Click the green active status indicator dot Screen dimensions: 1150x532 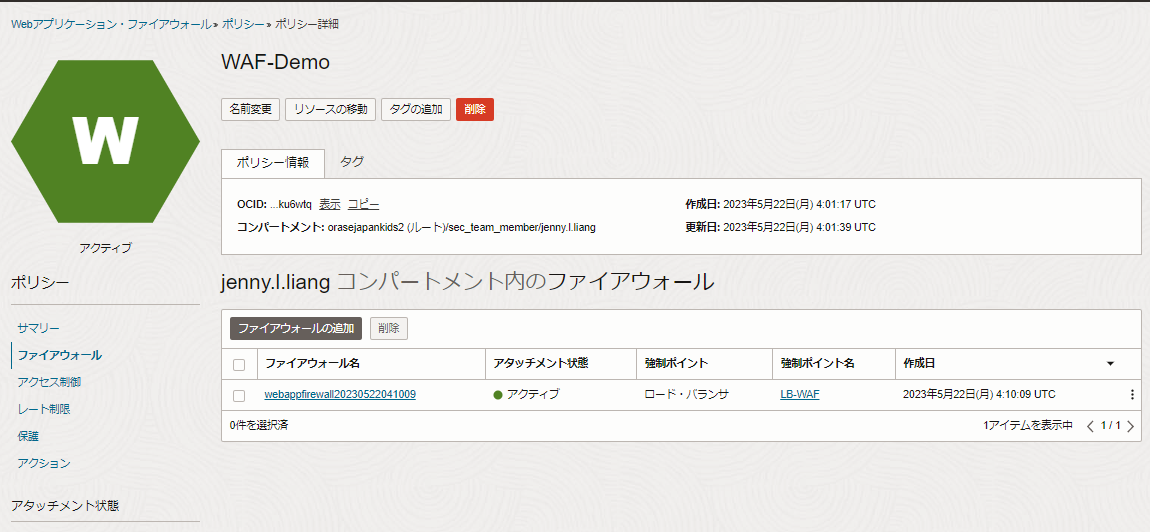pos(497,395)
